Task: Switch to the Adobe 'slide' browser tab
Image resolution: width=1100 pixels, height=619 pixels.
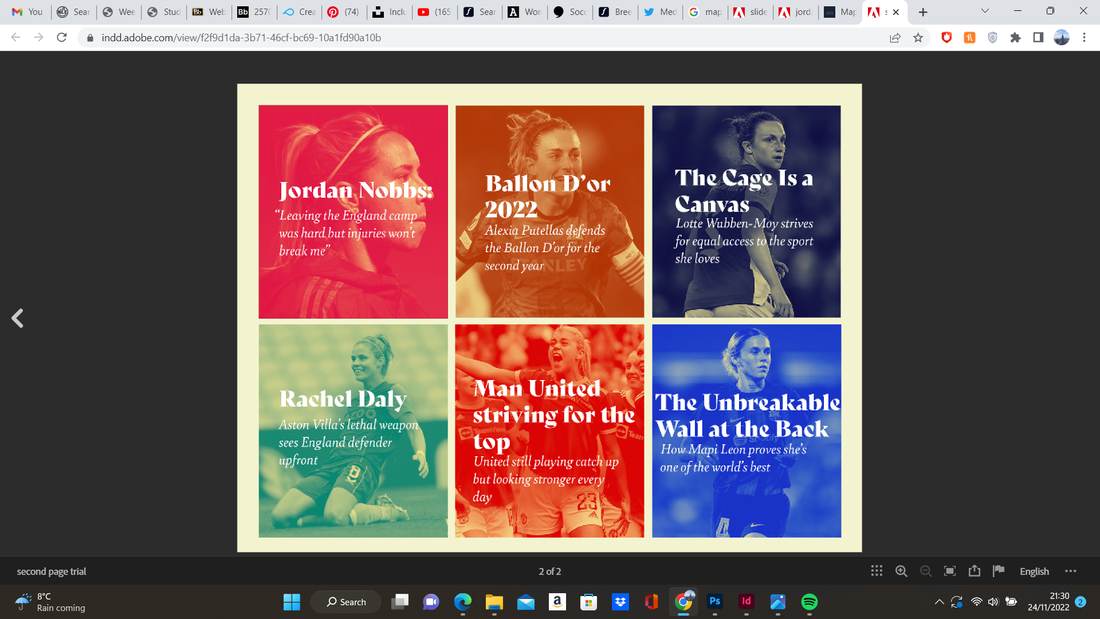Action: 750,12
